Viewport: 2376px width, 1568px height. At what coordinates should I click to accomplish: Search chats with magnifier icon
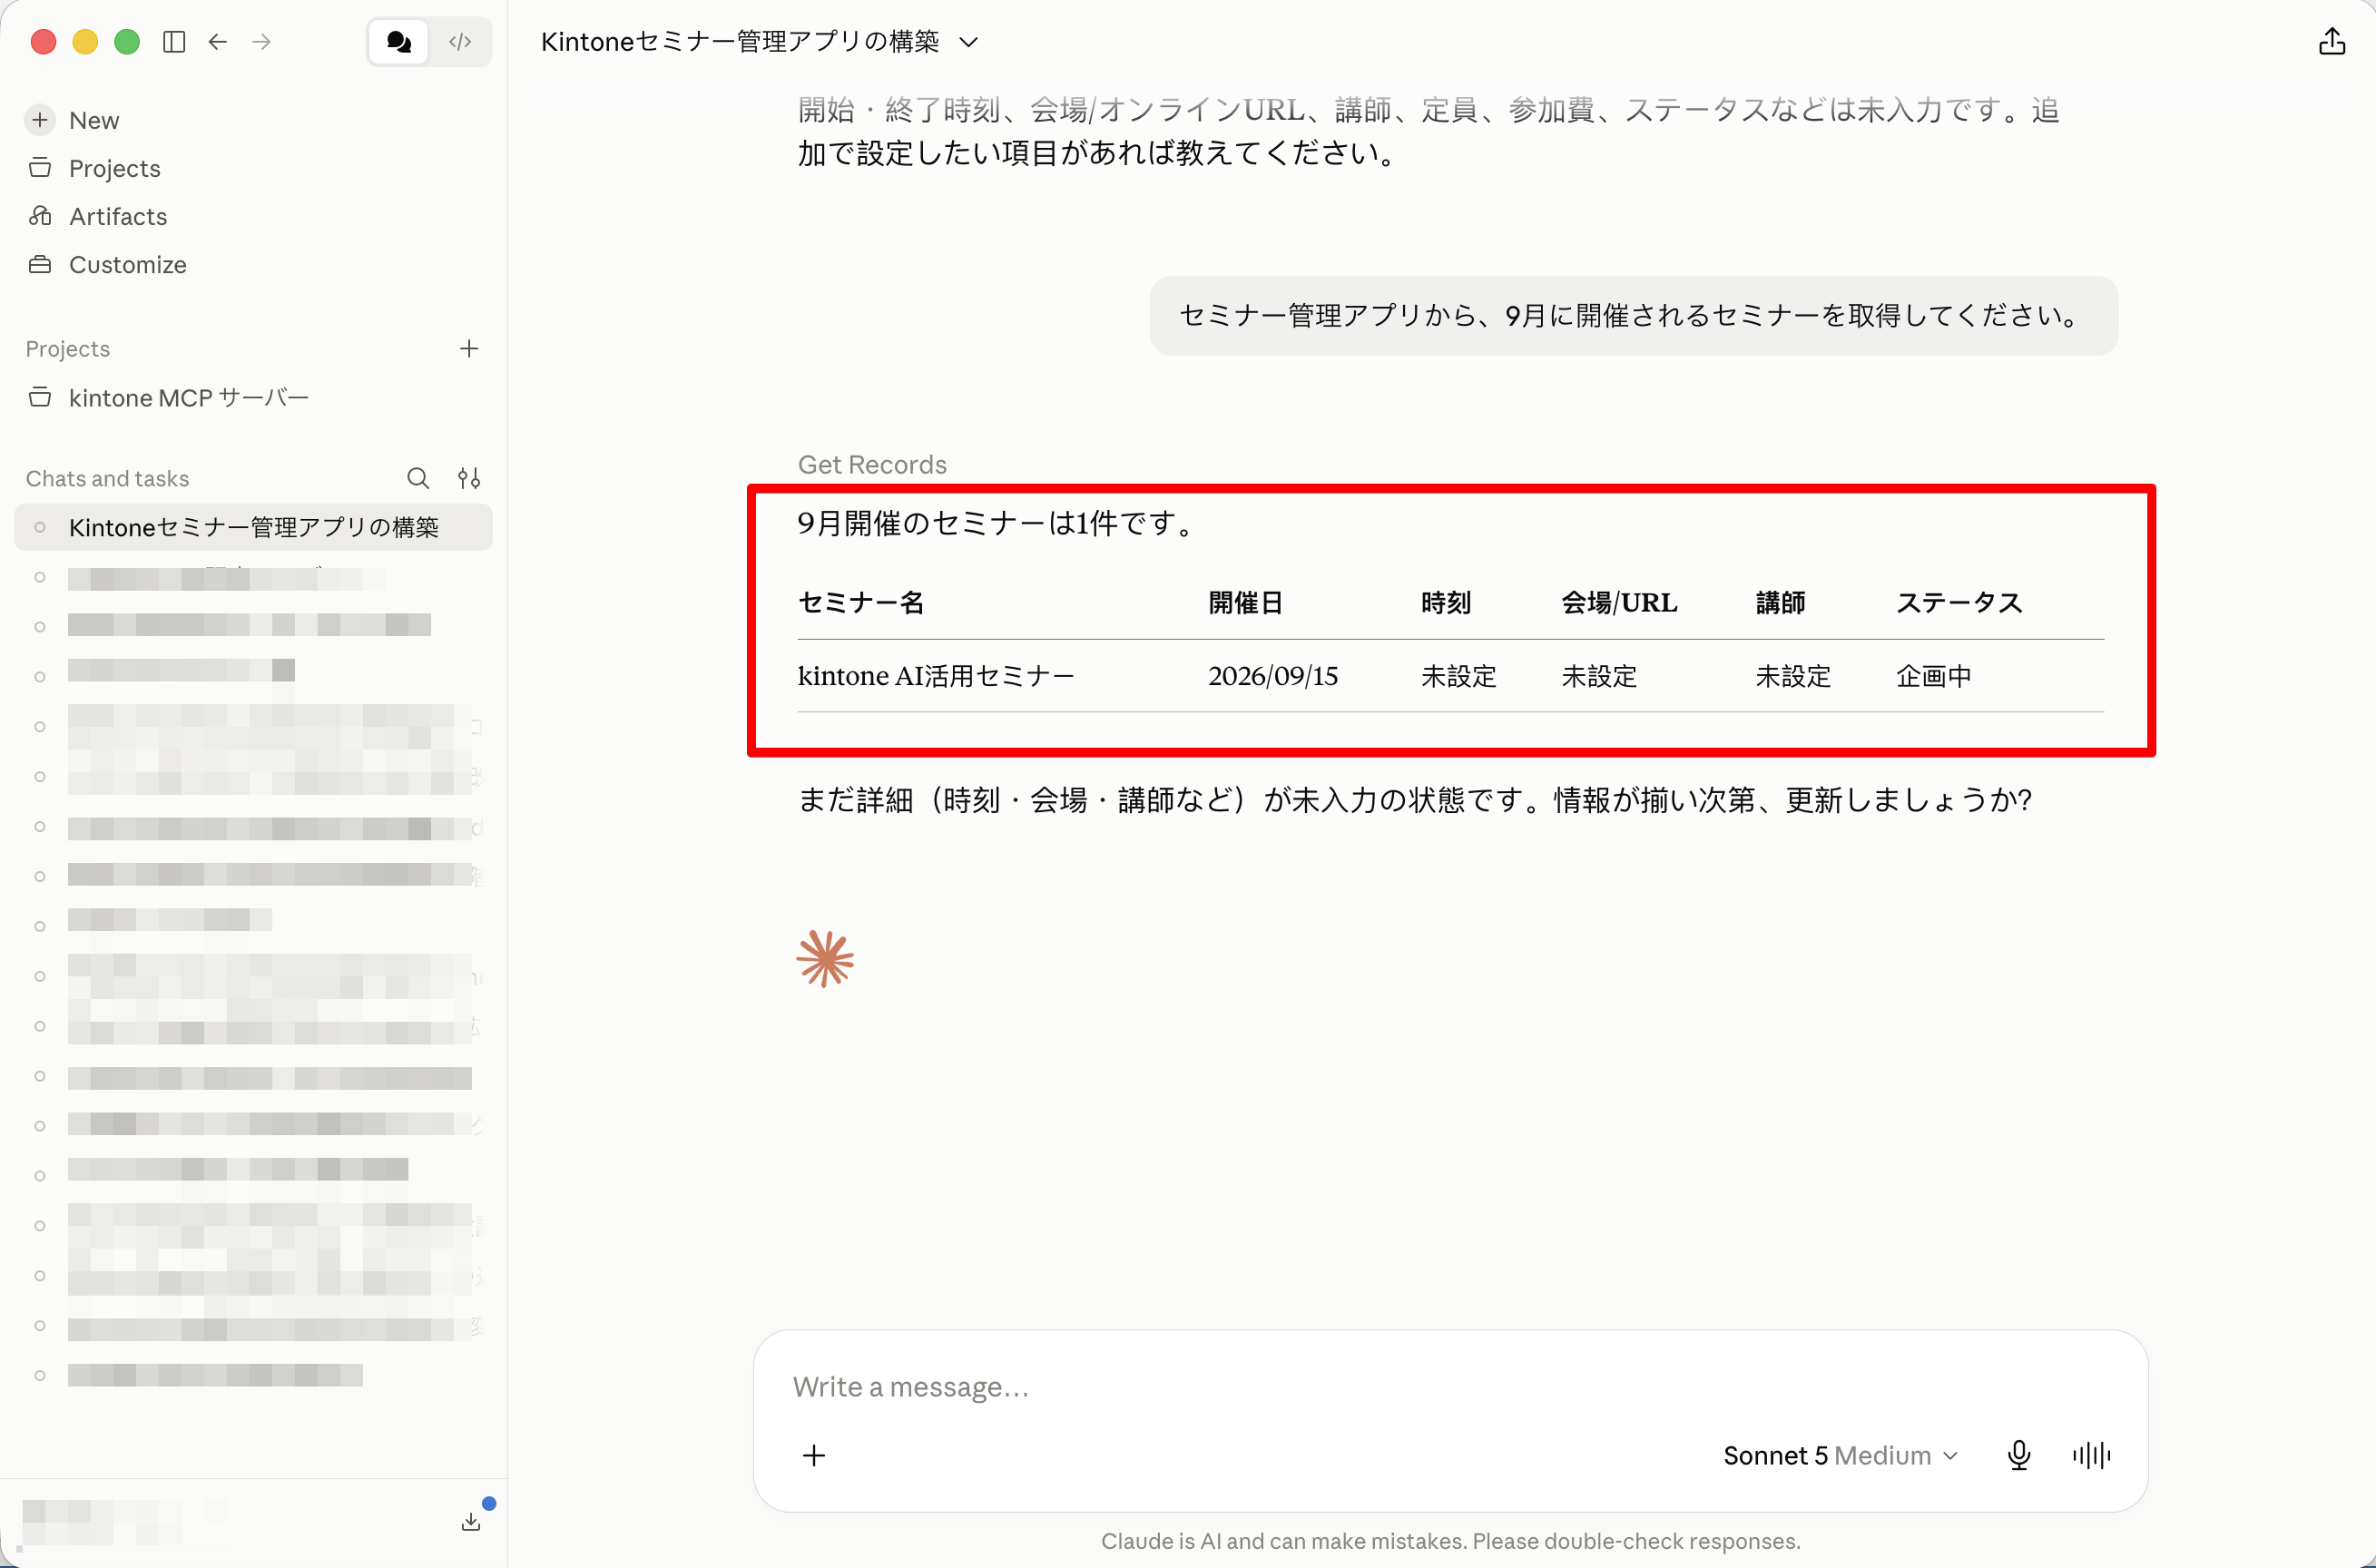[418, 478]
